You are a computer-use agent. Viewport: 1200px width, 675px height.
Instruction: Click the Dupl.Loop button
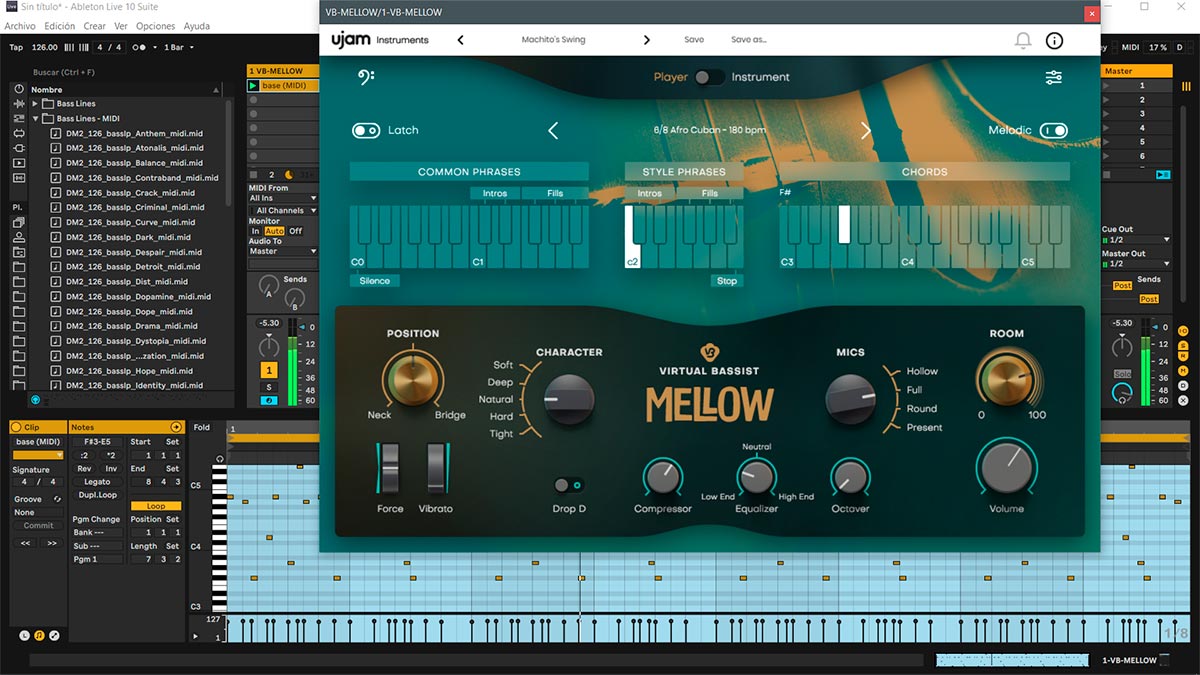tap(97, 495)
